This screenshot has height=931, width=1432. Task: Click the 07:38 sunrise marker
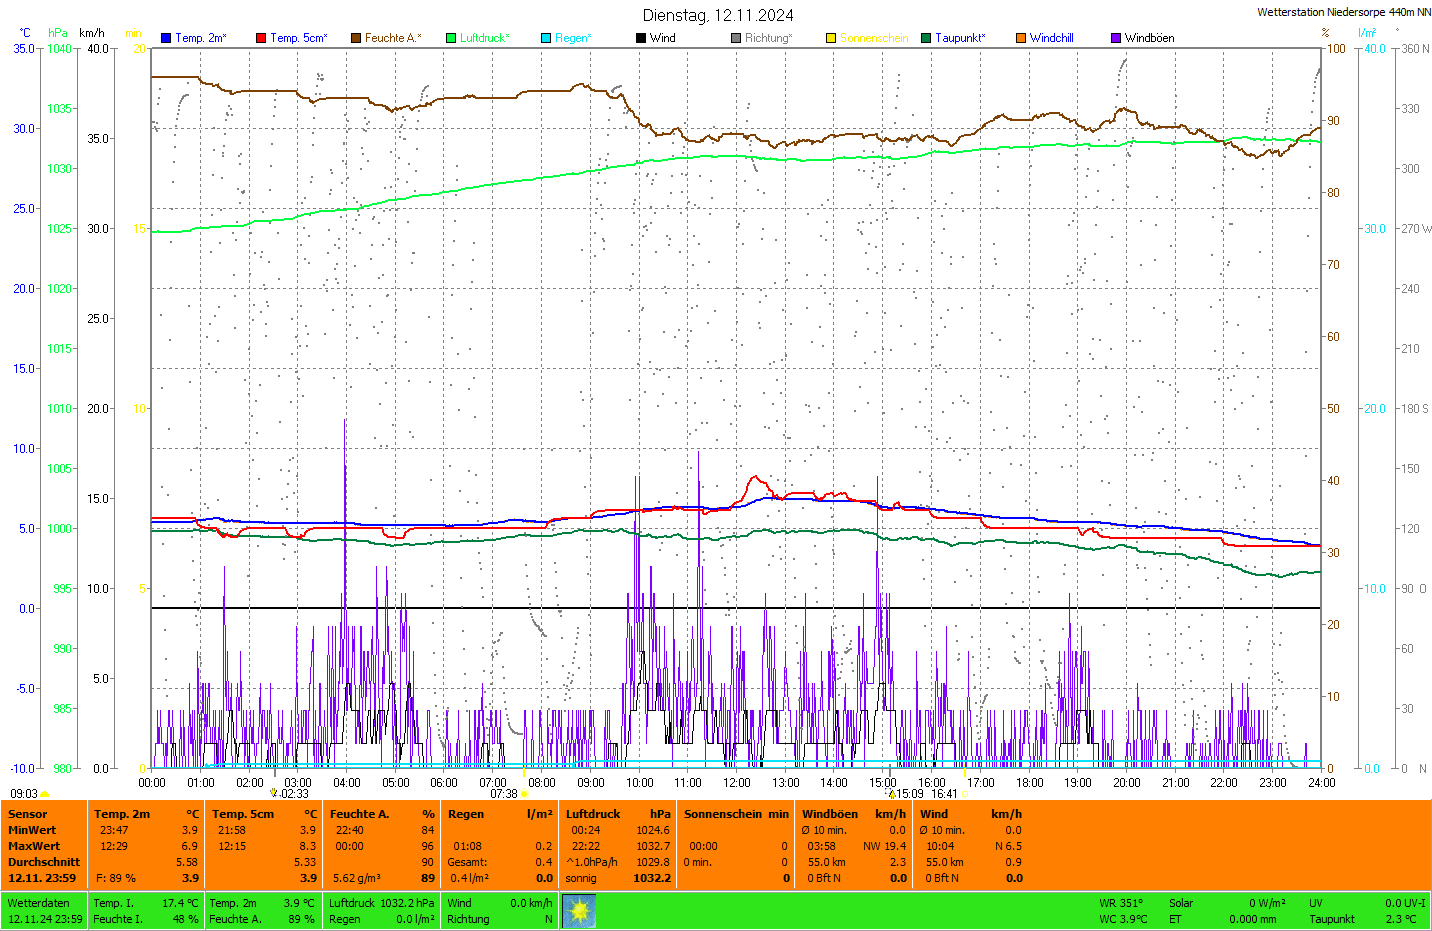point(524,794)
